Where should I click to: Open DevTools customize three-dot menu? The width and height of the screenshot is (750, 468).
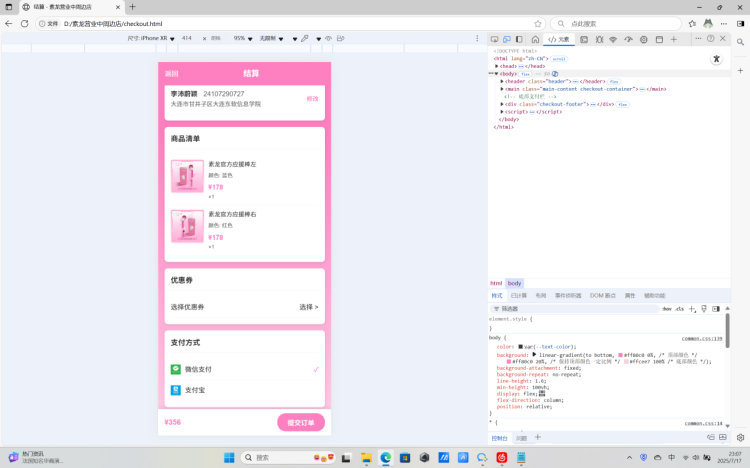698,38
